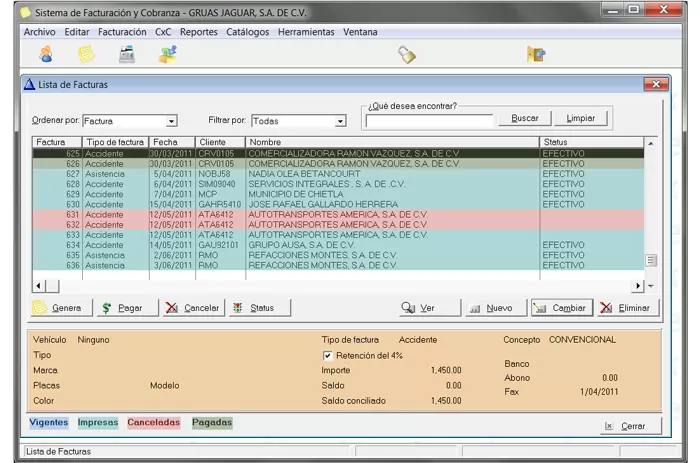Click the blue triangle icon of Lista de Facturas
The width and height of the screenshot is (700, 463).
point(29,84)
